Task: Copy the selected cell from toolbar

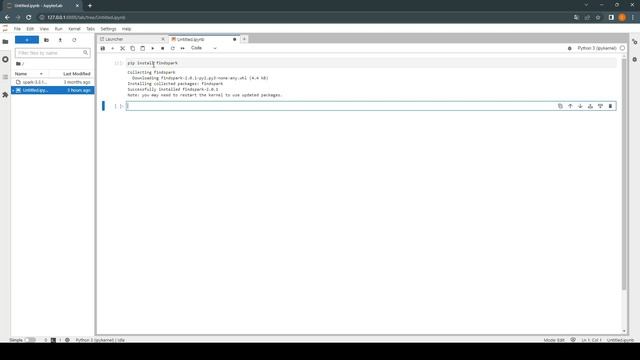Action: (133, 48)
